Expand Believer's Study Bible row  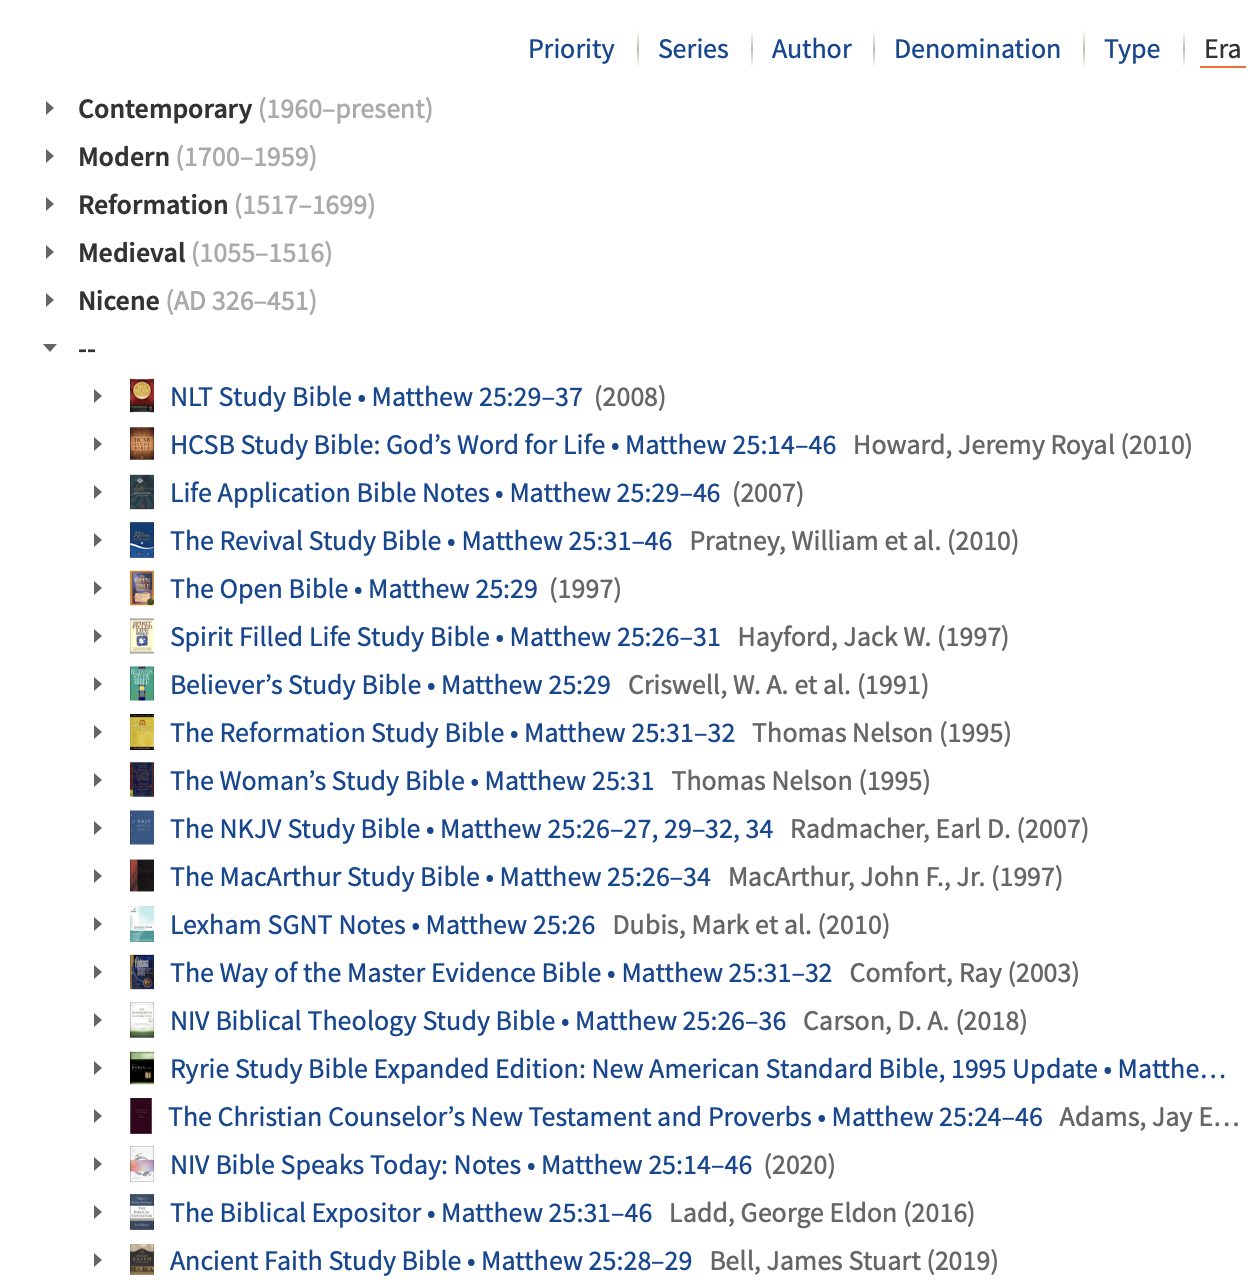tap(97, 684)
